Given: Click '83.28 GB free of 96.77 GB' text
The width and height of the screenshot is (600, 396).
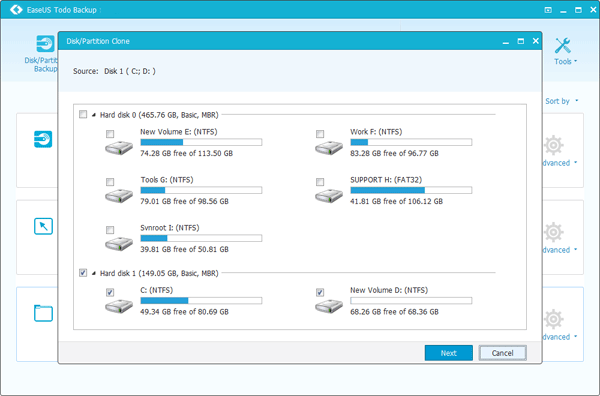Looking at the screenshot, I should click(394, 153).
